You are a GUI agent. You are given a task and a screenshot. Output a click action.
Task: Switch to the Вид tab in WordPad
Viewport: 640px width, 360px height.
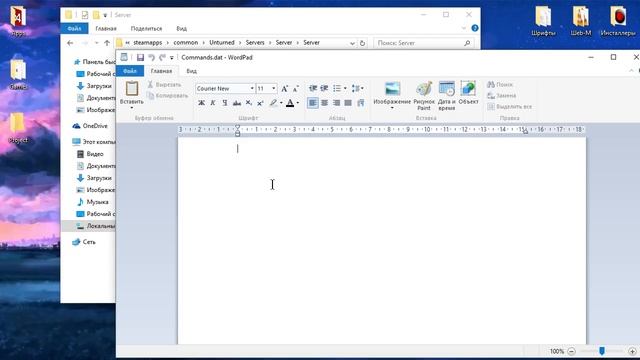pyautogui.click(x=191, y=71)
